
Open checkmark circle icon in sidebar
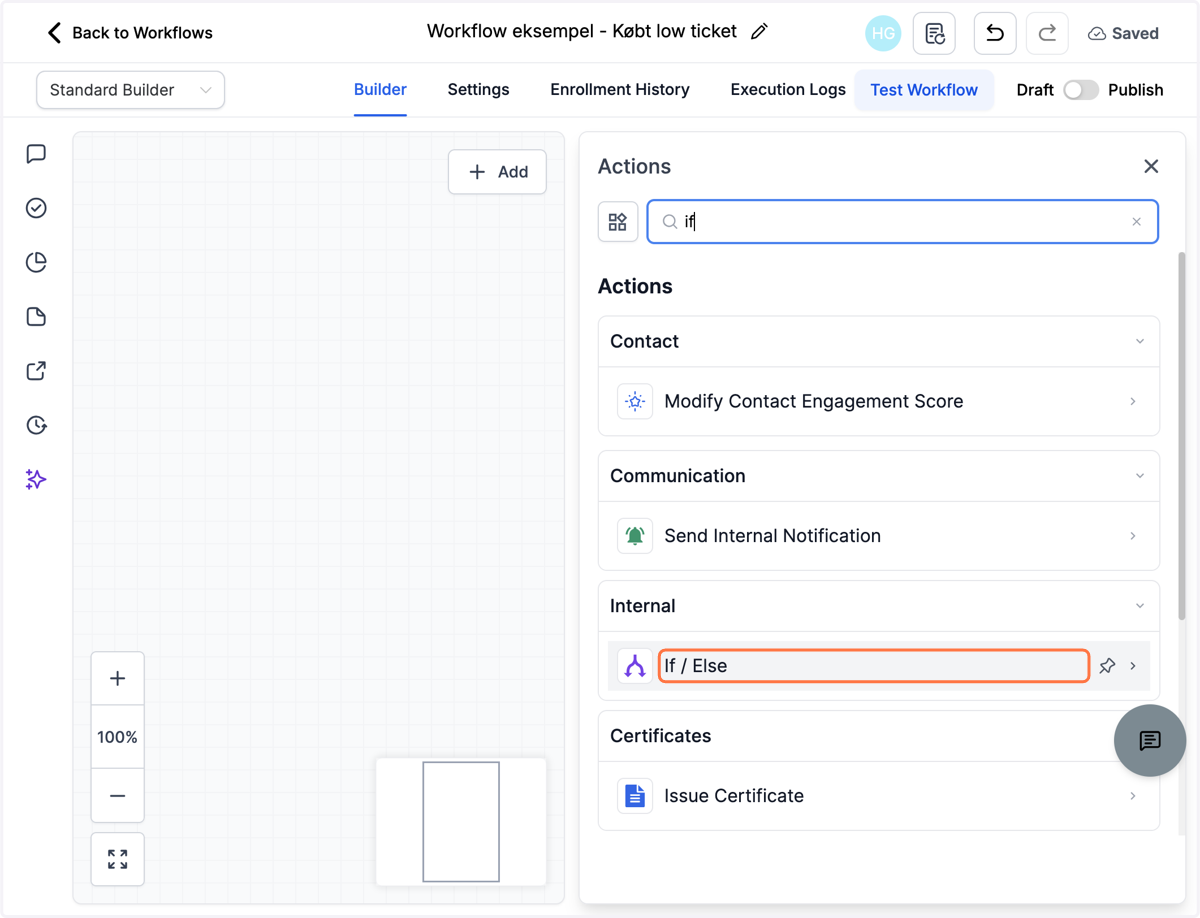[x=36, y=208]
